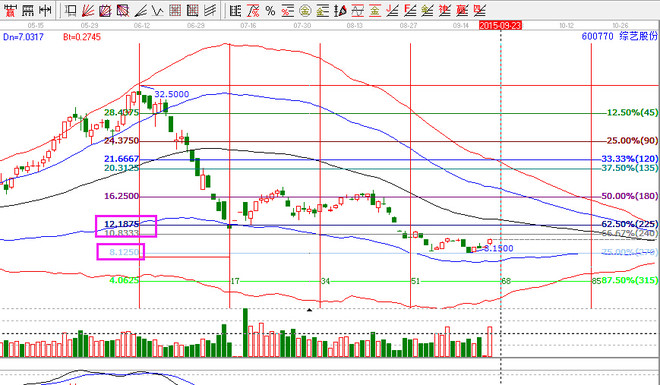Select the 50.00%(180) retracement level label

click(x=630, y=196)
